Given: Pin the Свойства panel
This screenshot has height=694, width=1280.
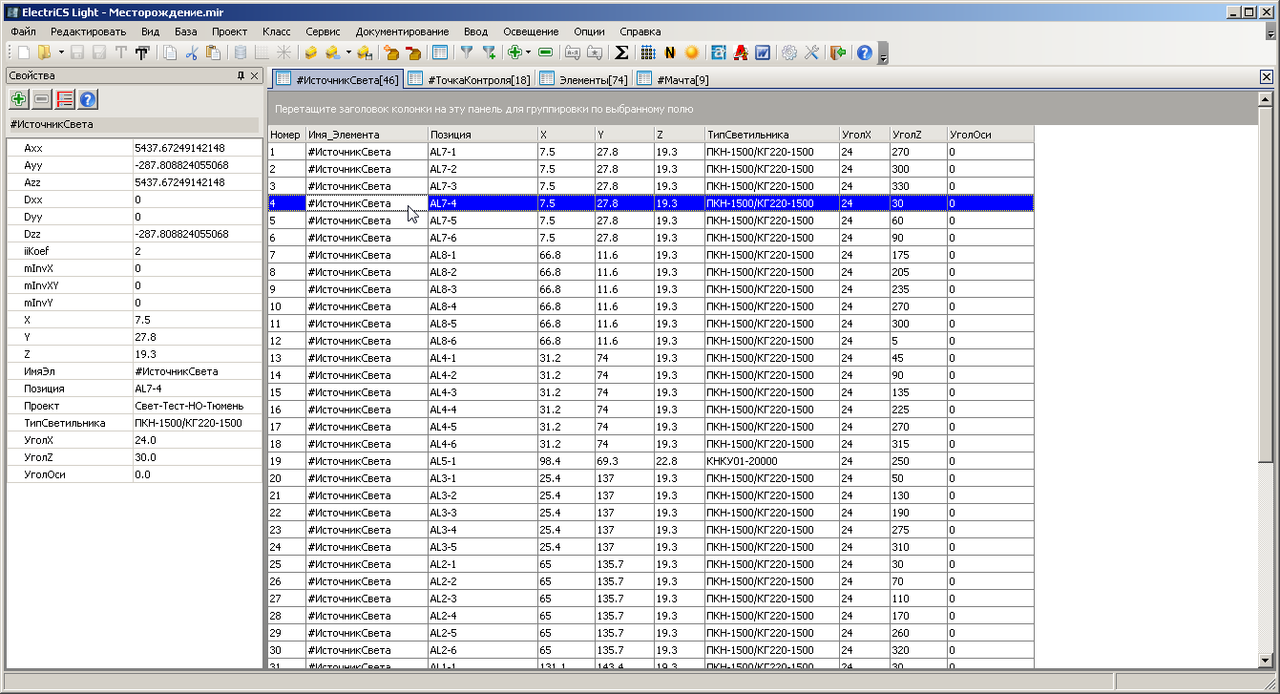Looking at the screenshot, I should click(x=240, y=75).
